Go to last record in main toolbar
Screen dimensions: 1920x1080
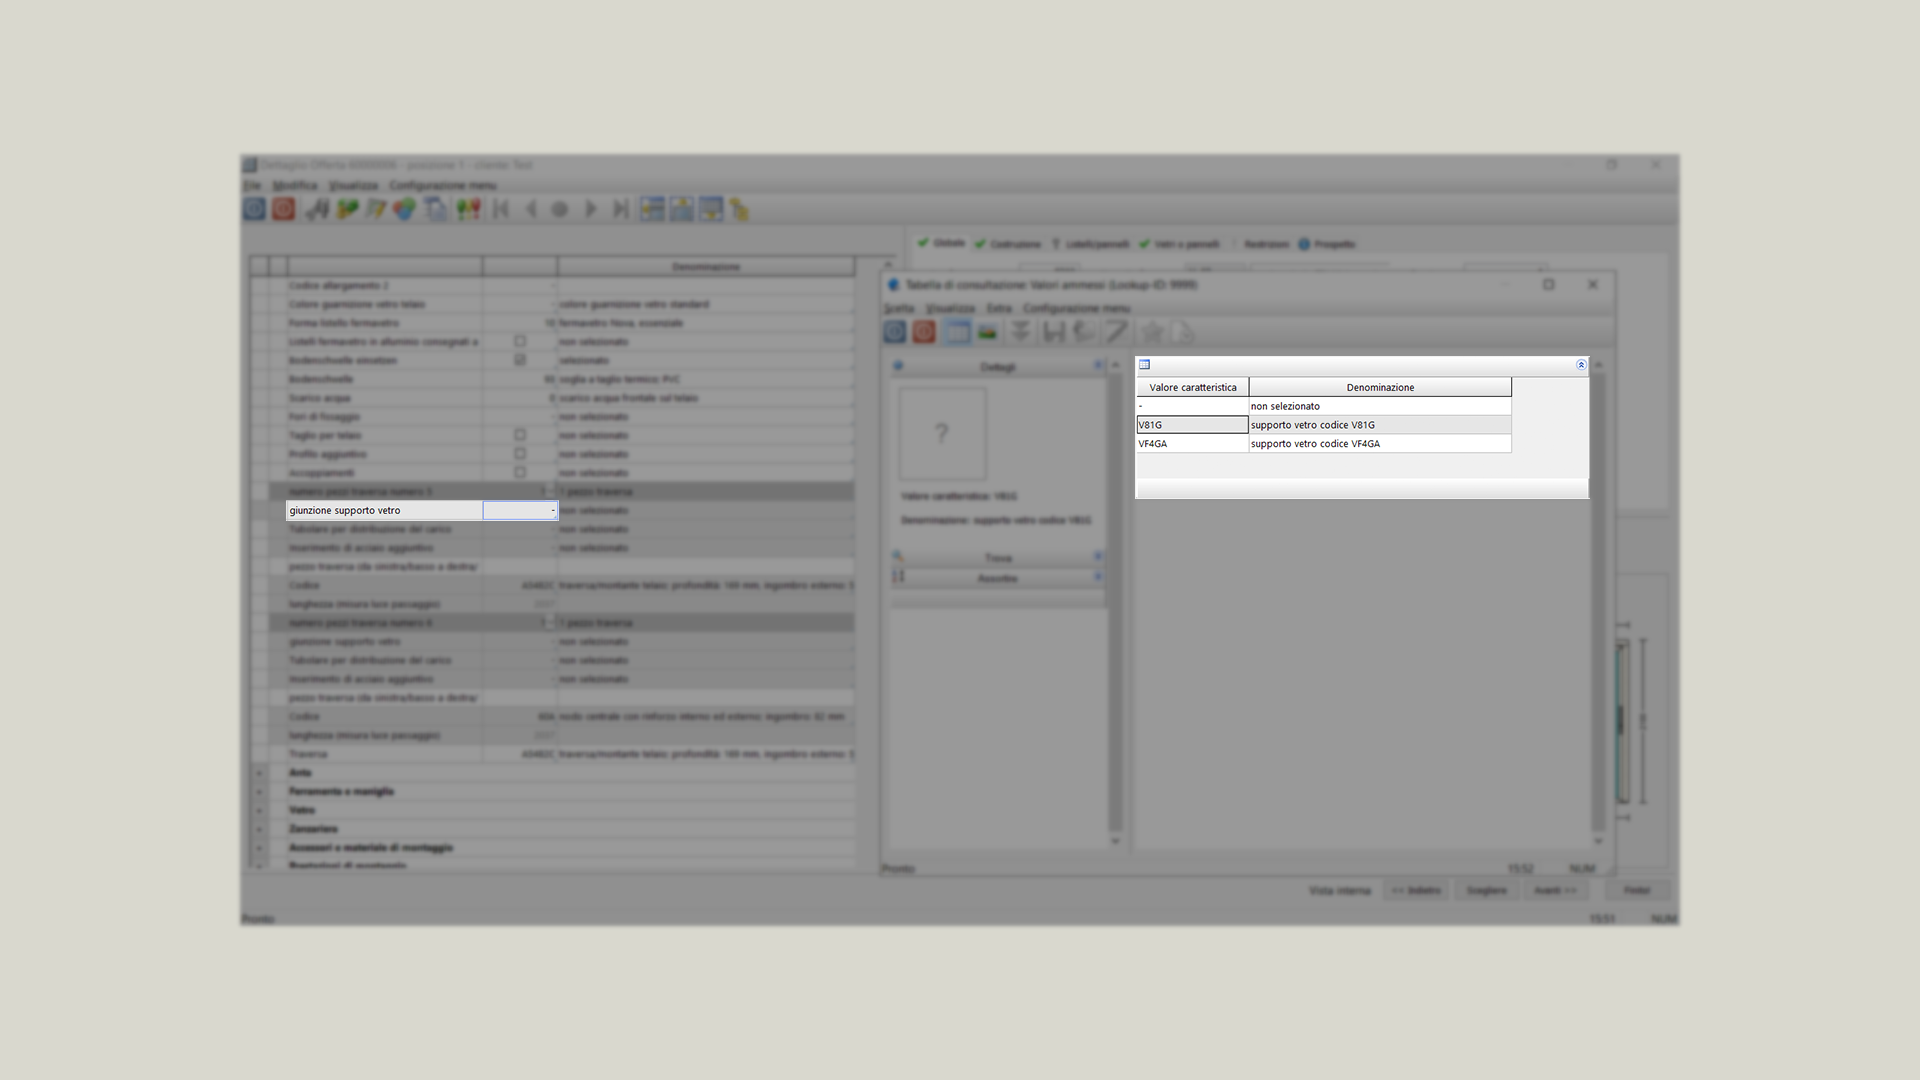621,209
